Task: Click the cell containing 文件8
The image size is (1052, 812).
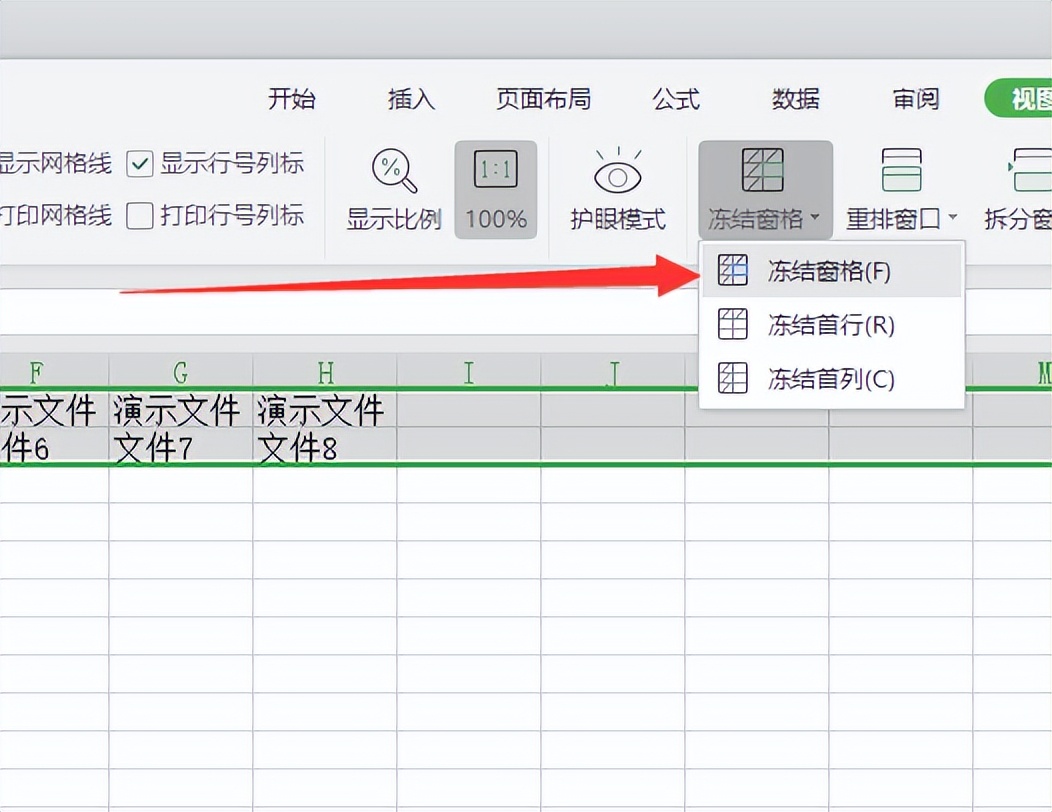Action: tap(325, 446)
